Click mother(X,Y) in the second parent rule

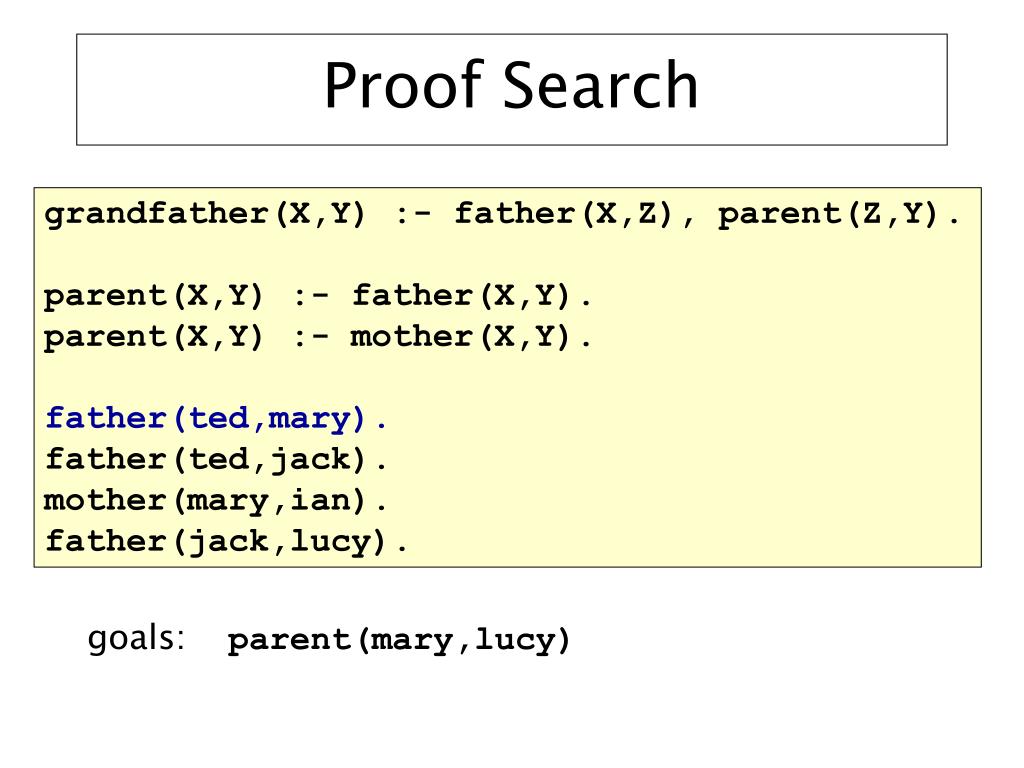(x=460, y=338)
